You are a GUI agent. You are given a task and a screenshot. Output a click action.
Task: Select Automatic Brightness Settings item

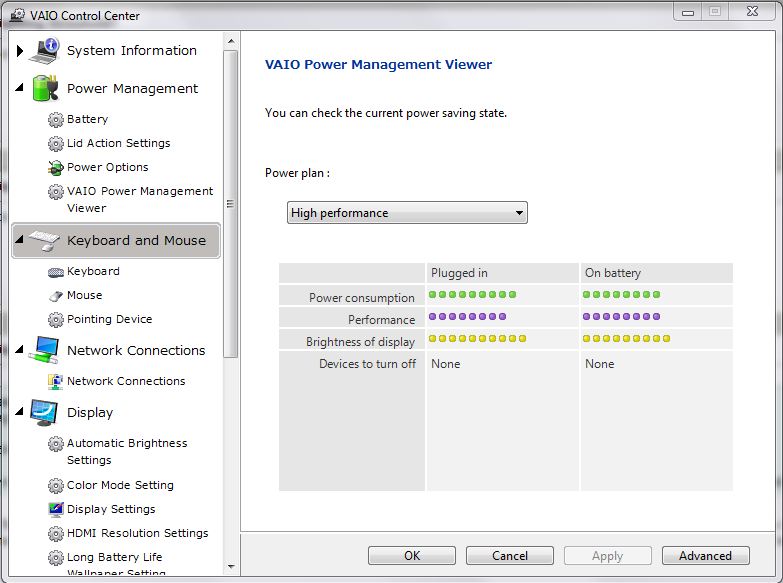coord(127,452)
